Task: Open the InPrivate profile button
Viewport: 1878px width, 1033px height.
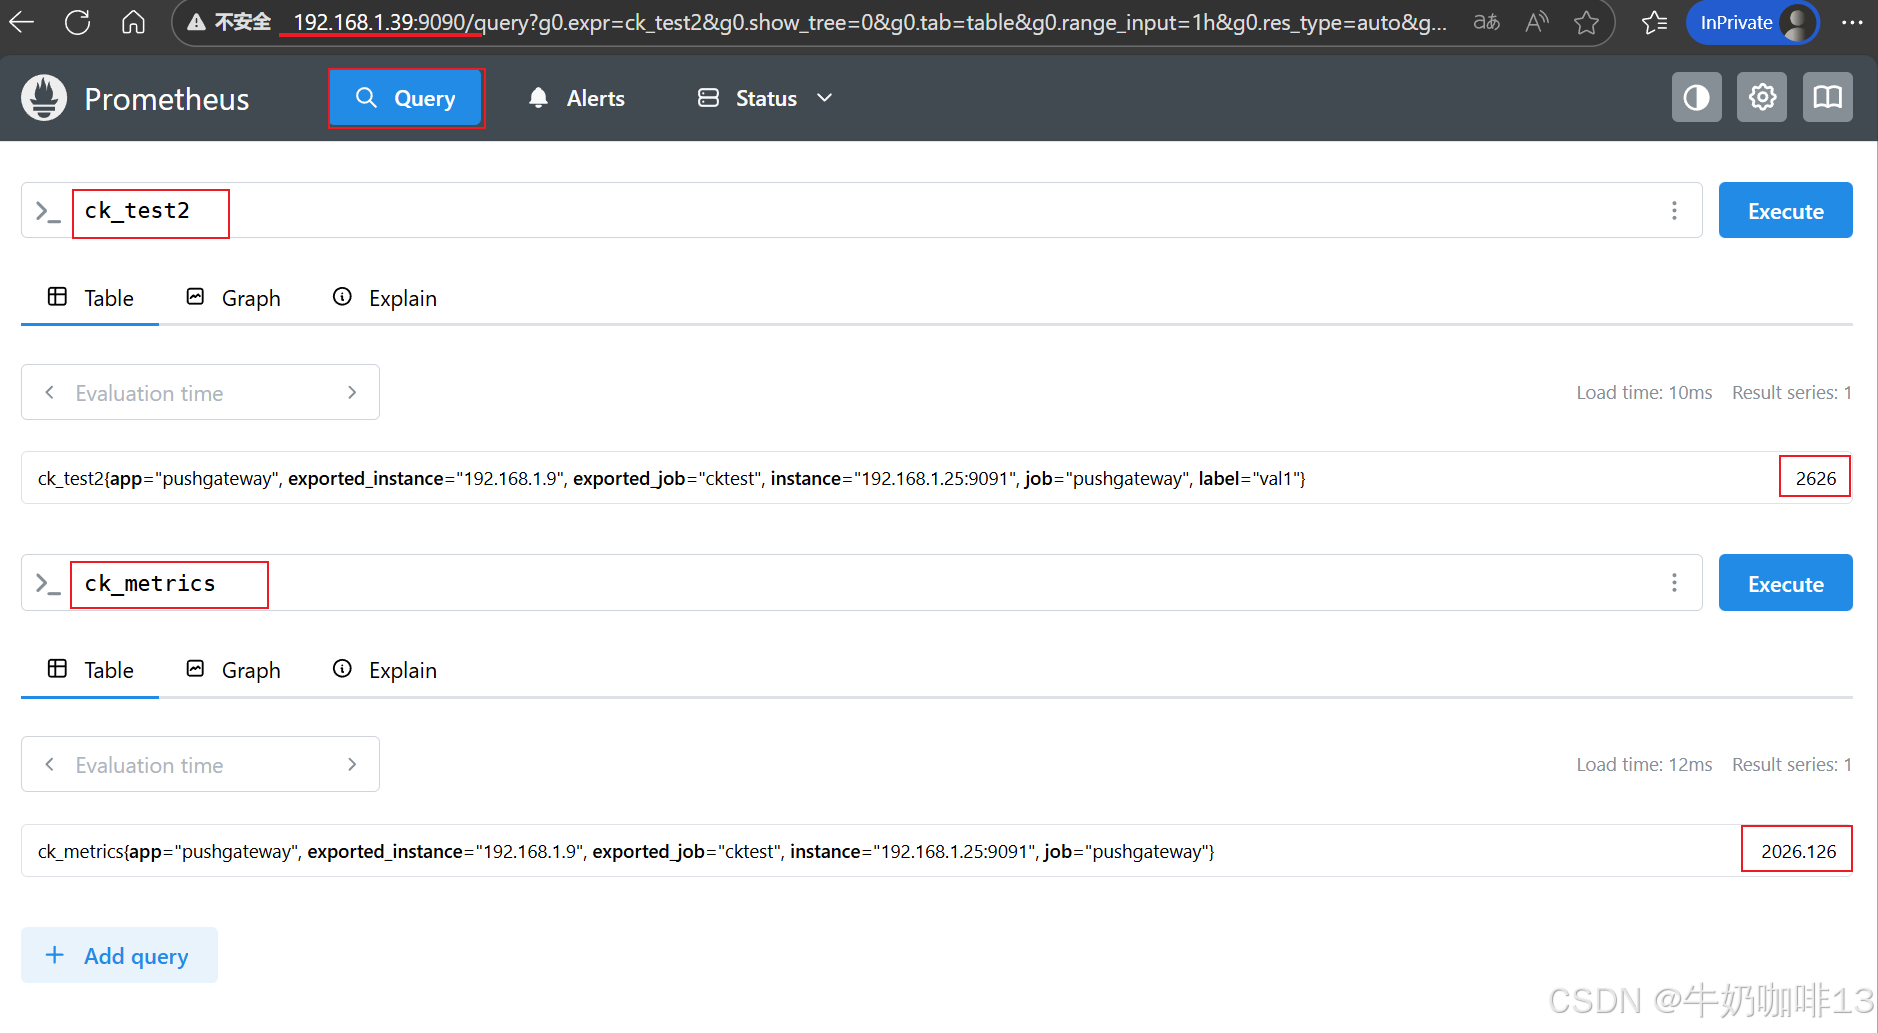Action: click(x=1752, y=22)
